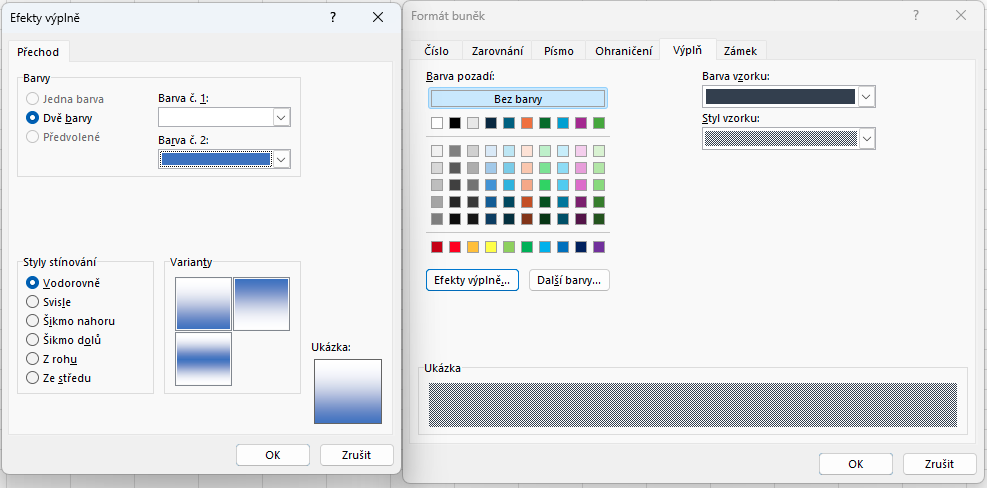Viewport: 987px width, 488px height.
Task: Choose the purple swatch in standard colors row
Action: [x=599, y=247]
